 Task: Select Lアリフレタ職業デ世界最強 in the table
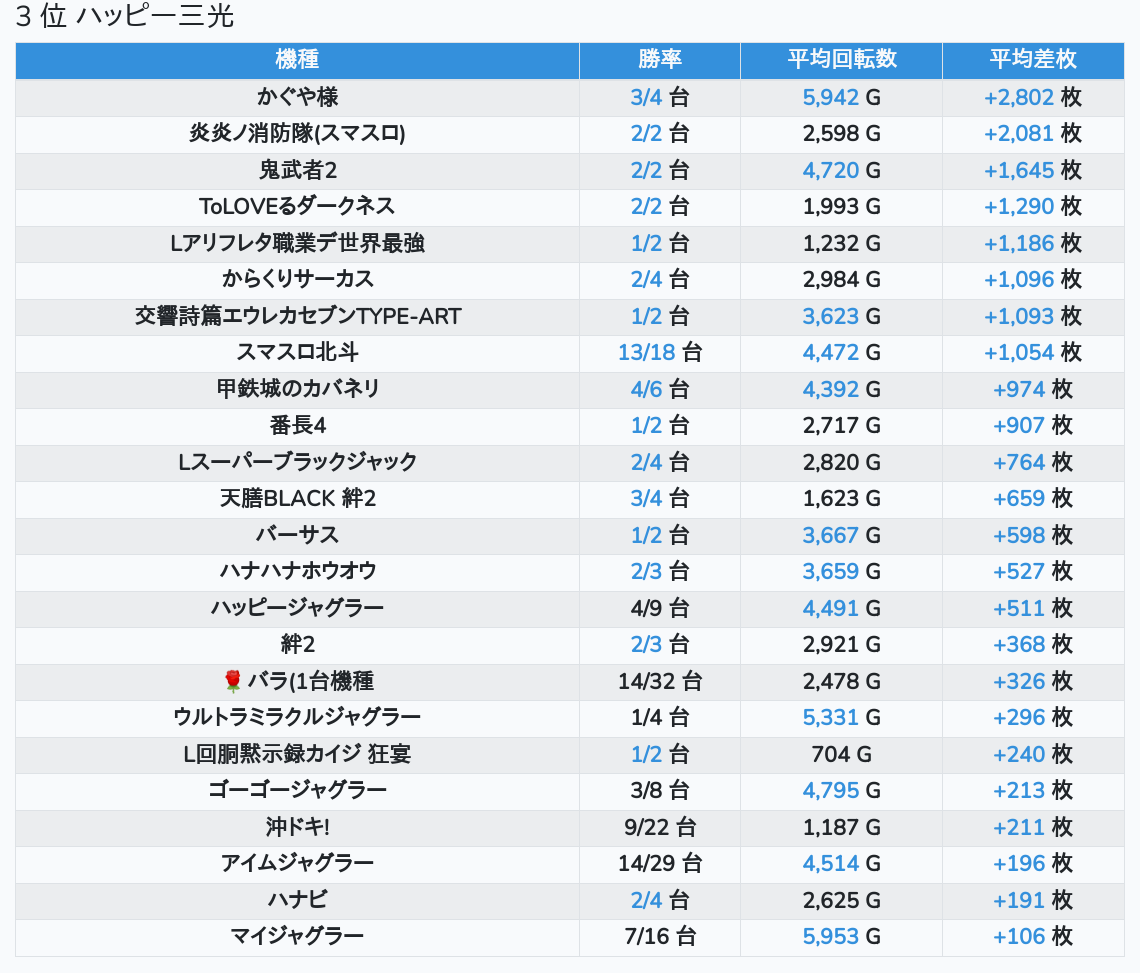(x=297, y=243)
